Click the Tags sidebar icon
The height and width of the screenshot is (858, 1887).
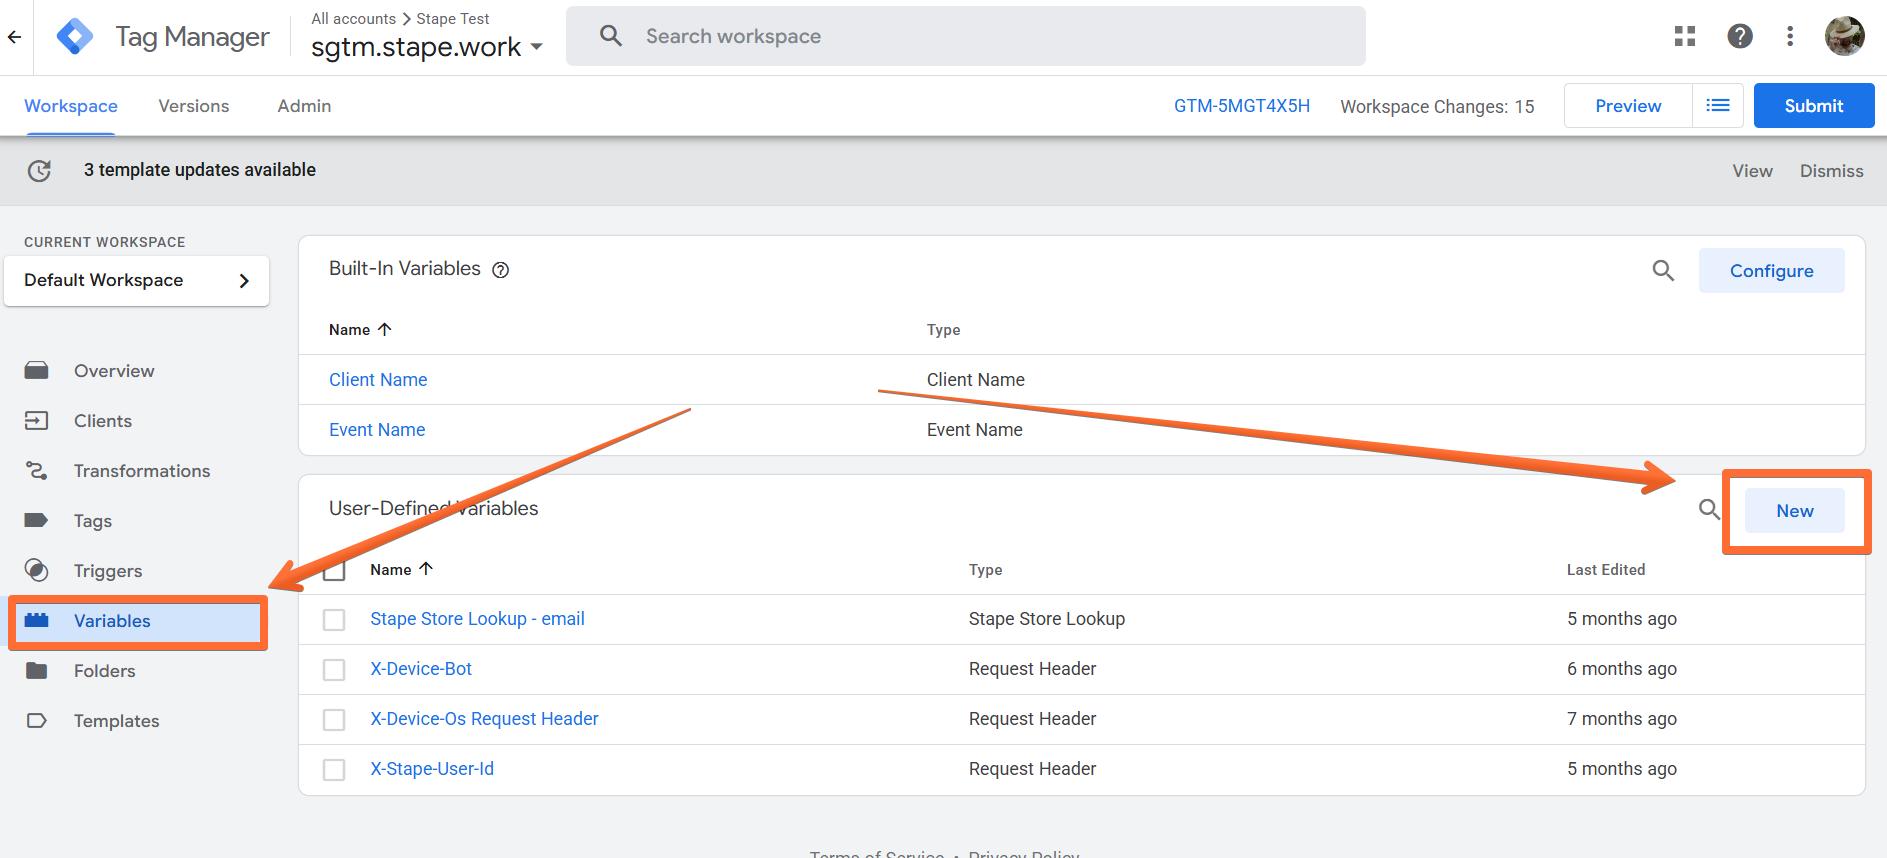36,520
